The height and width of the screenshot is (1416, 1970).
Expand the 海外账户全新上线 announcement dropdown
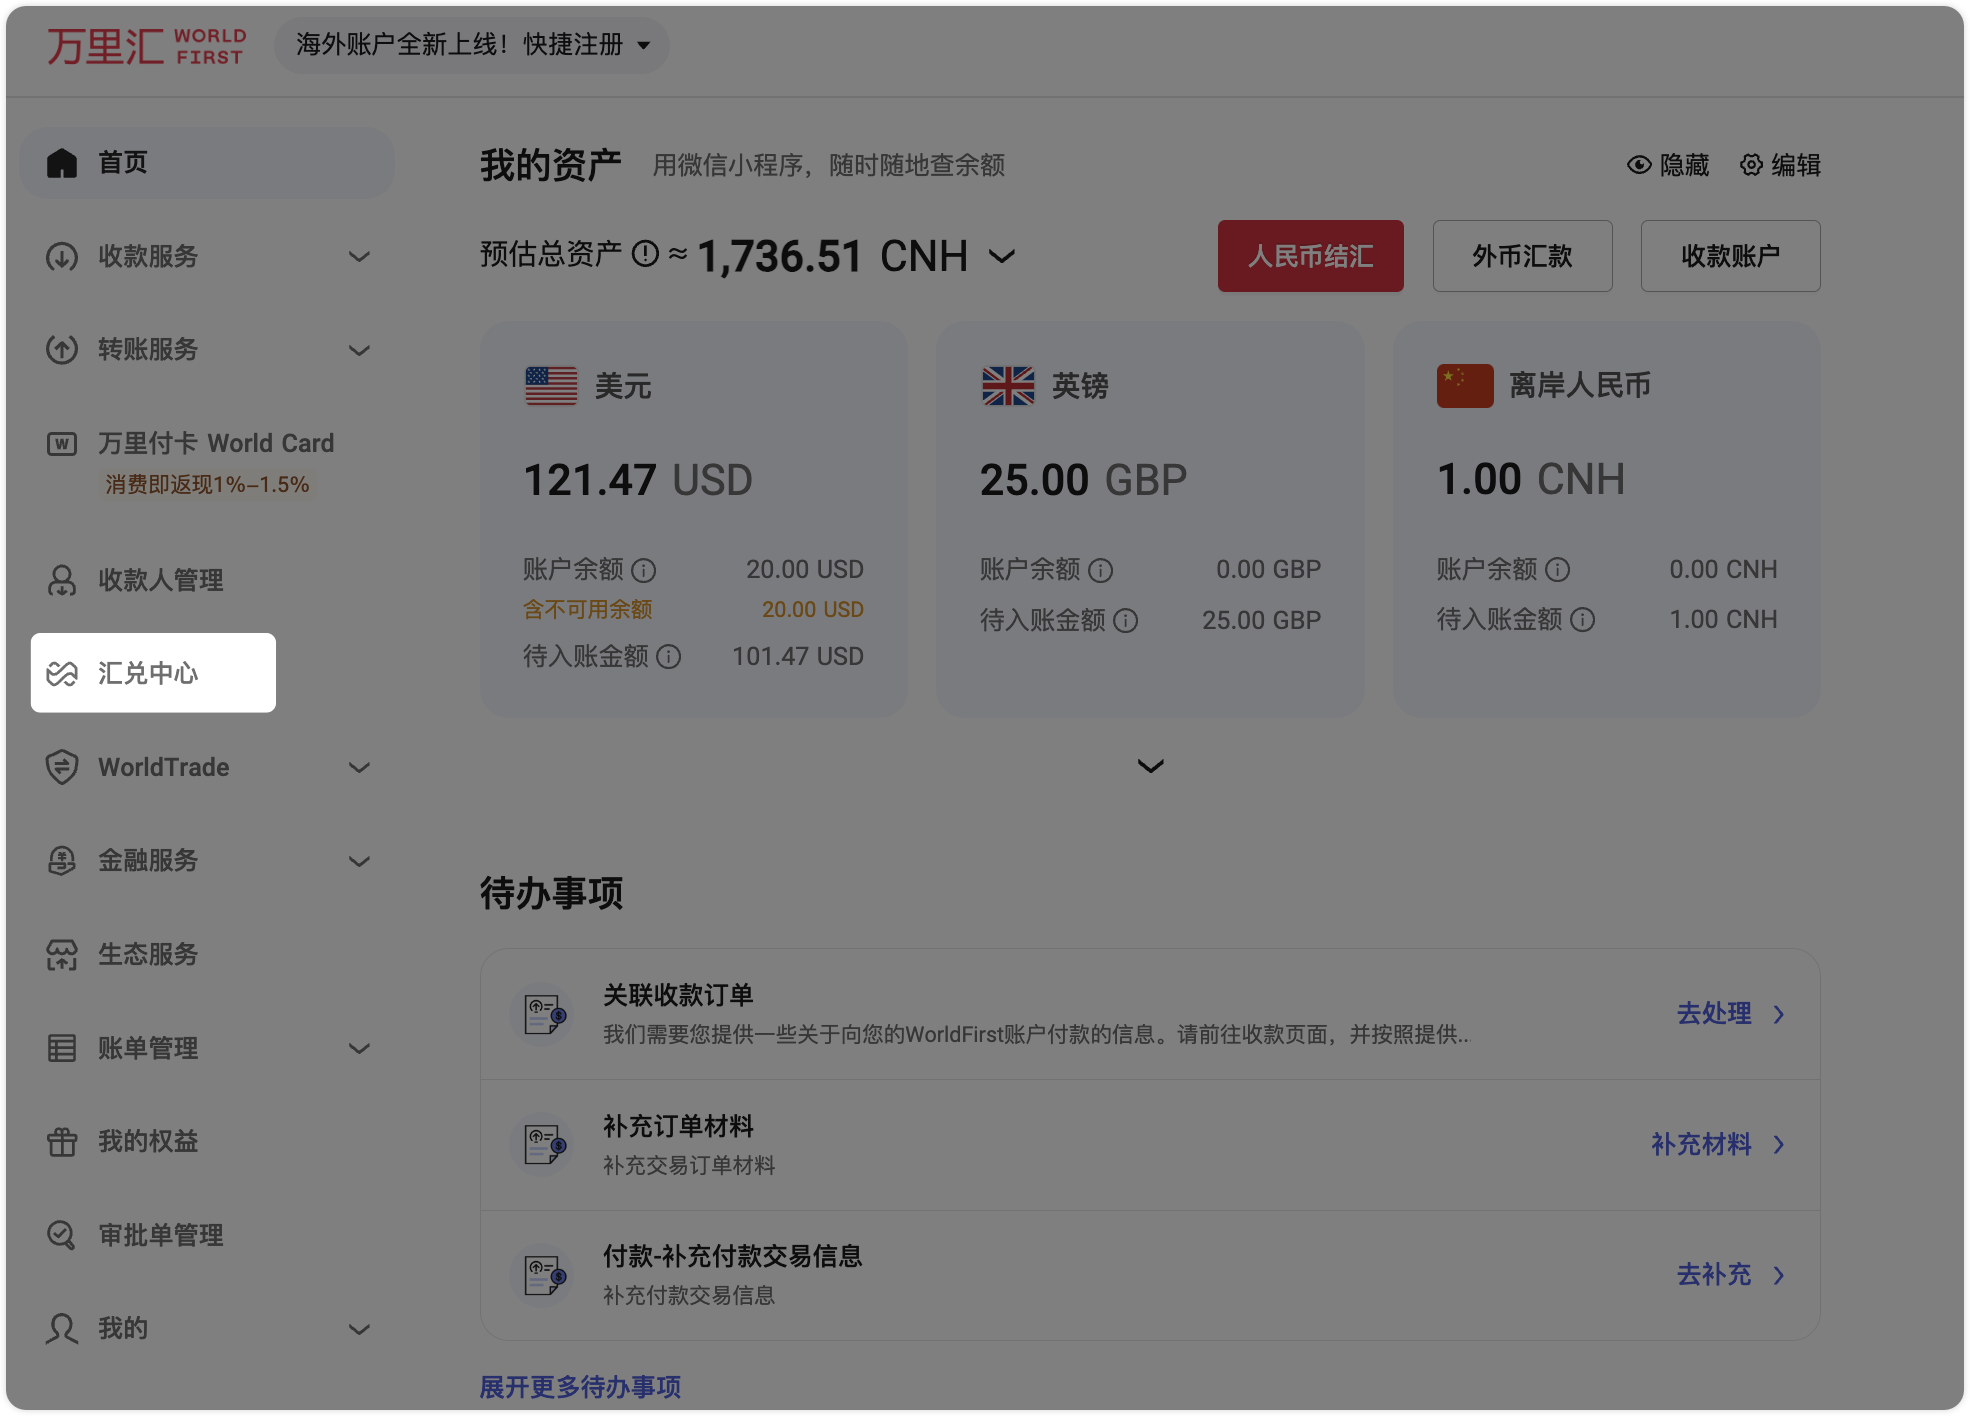[470, 45]
